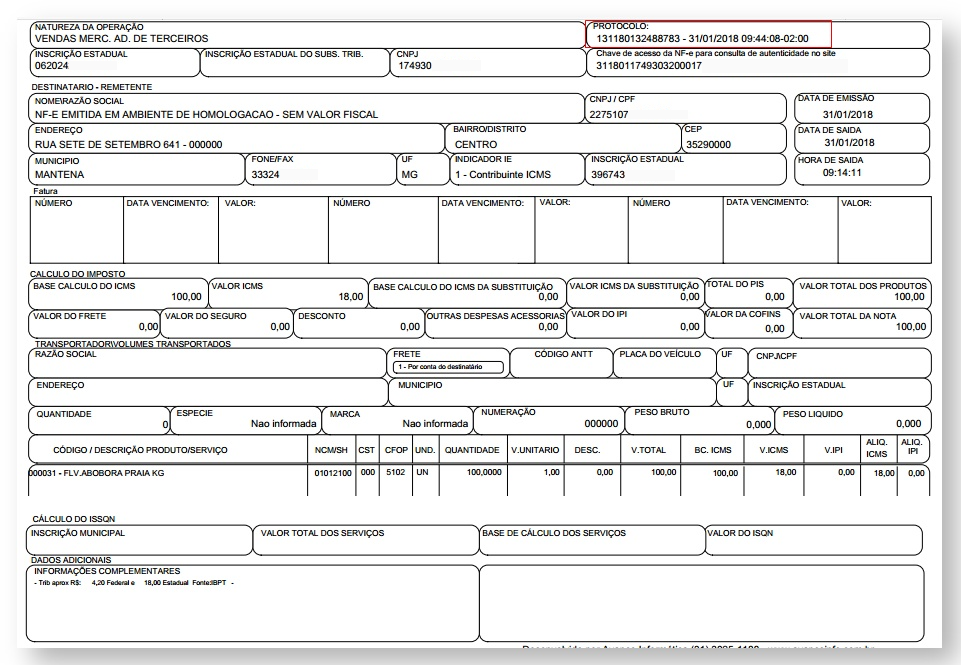Click the product row ALIQ. ICMS value 18,00

click(884, 473)
